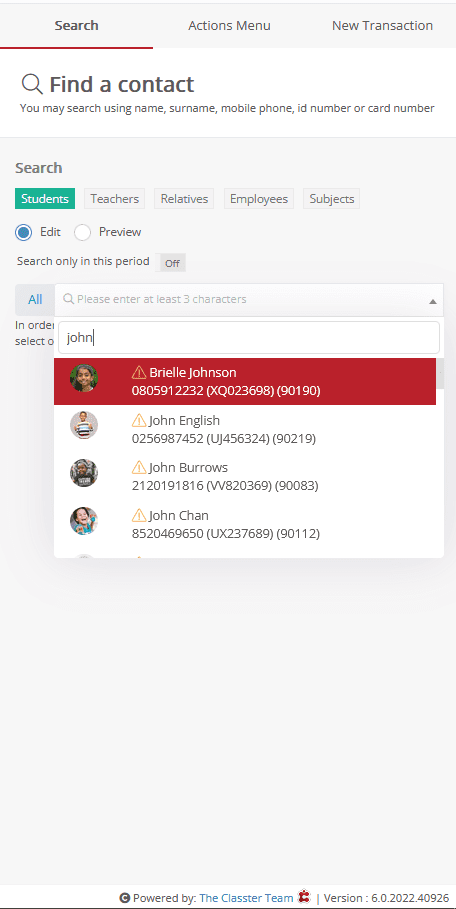Click John English's profile picture
456x909 pixels.
(x=84, y=426)
